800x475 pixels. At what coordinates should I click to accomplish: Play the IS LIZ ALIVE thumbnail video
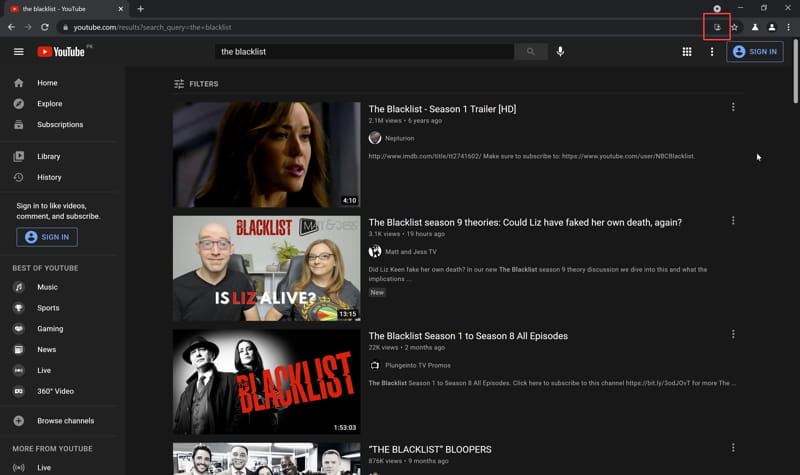pyautogui.click(x=266, y=268)
